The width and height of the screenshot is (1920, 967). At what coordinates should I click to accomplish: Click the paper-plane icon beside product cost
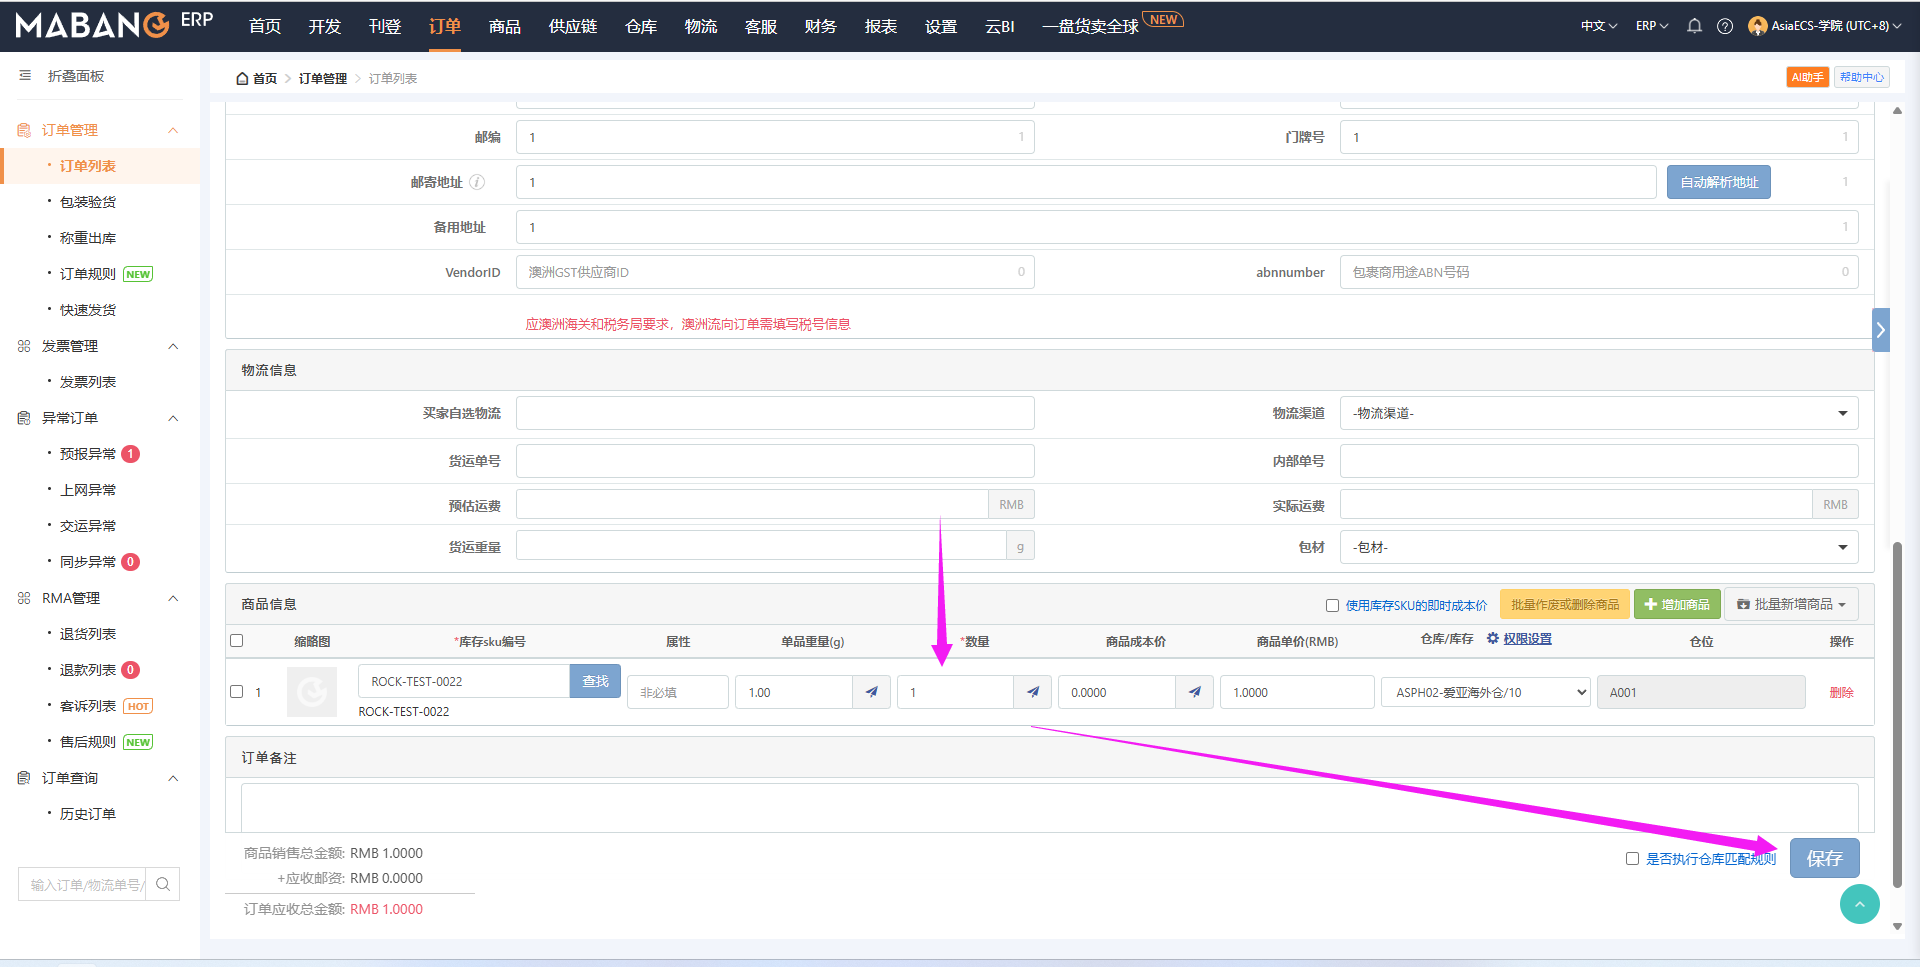1195,692
